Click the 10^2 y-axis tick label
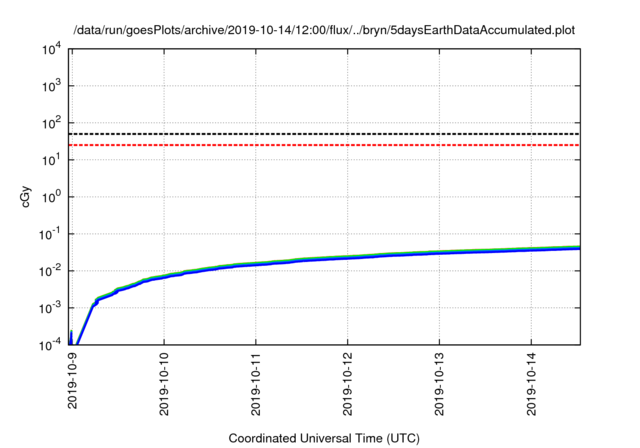This screenshot has width=640, height=448. pos(51,123)
